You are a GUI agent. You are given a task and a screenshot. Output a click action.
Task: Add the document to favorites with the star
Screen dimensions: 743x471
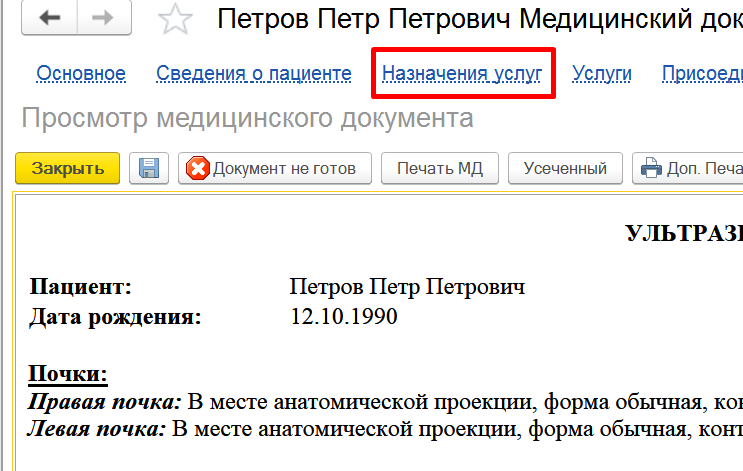pyautogui.click(x=175, y=20)
